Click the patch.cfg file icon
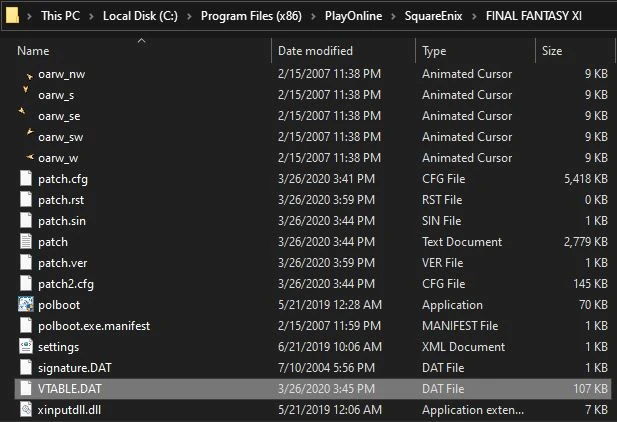617x422 pixels. [x=26, y=178]
